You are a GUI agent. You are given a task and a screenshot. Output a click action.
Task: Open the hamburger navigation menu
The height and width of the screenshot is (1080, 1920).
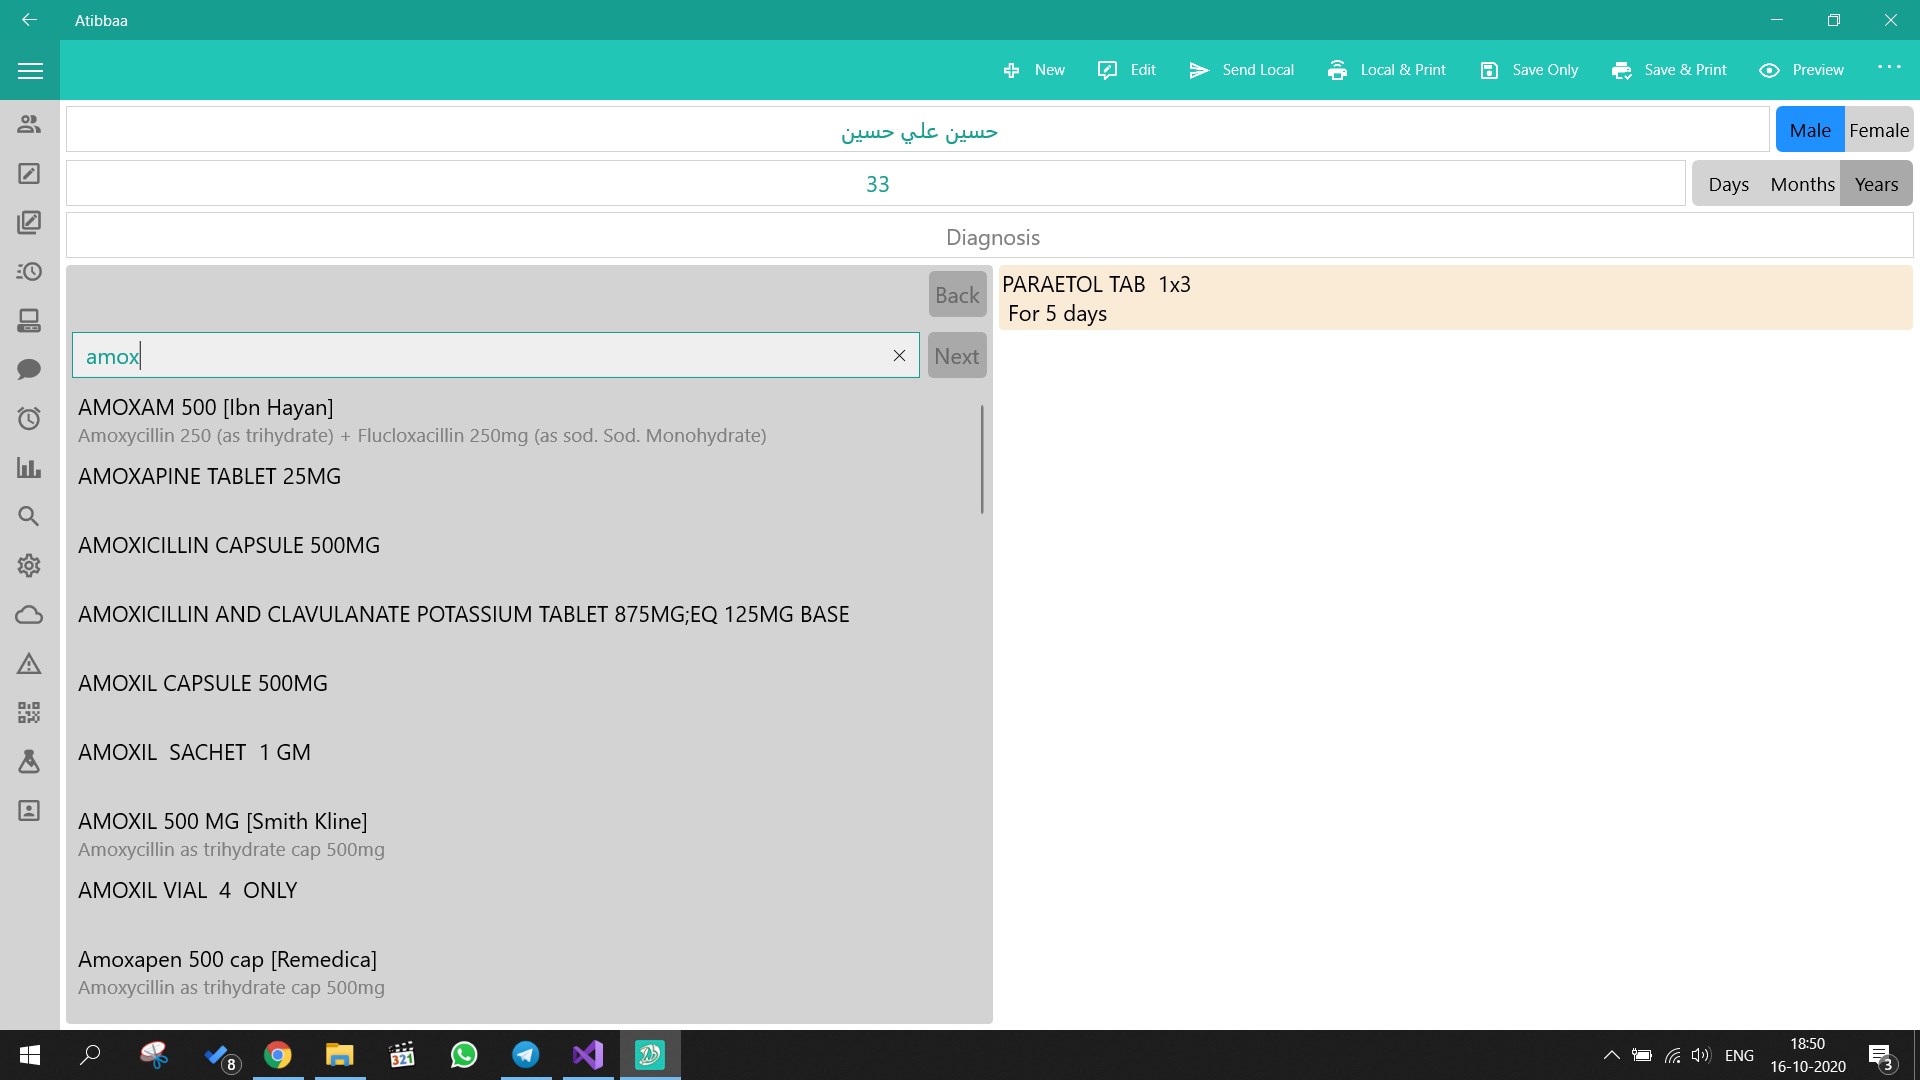[30, 70]
